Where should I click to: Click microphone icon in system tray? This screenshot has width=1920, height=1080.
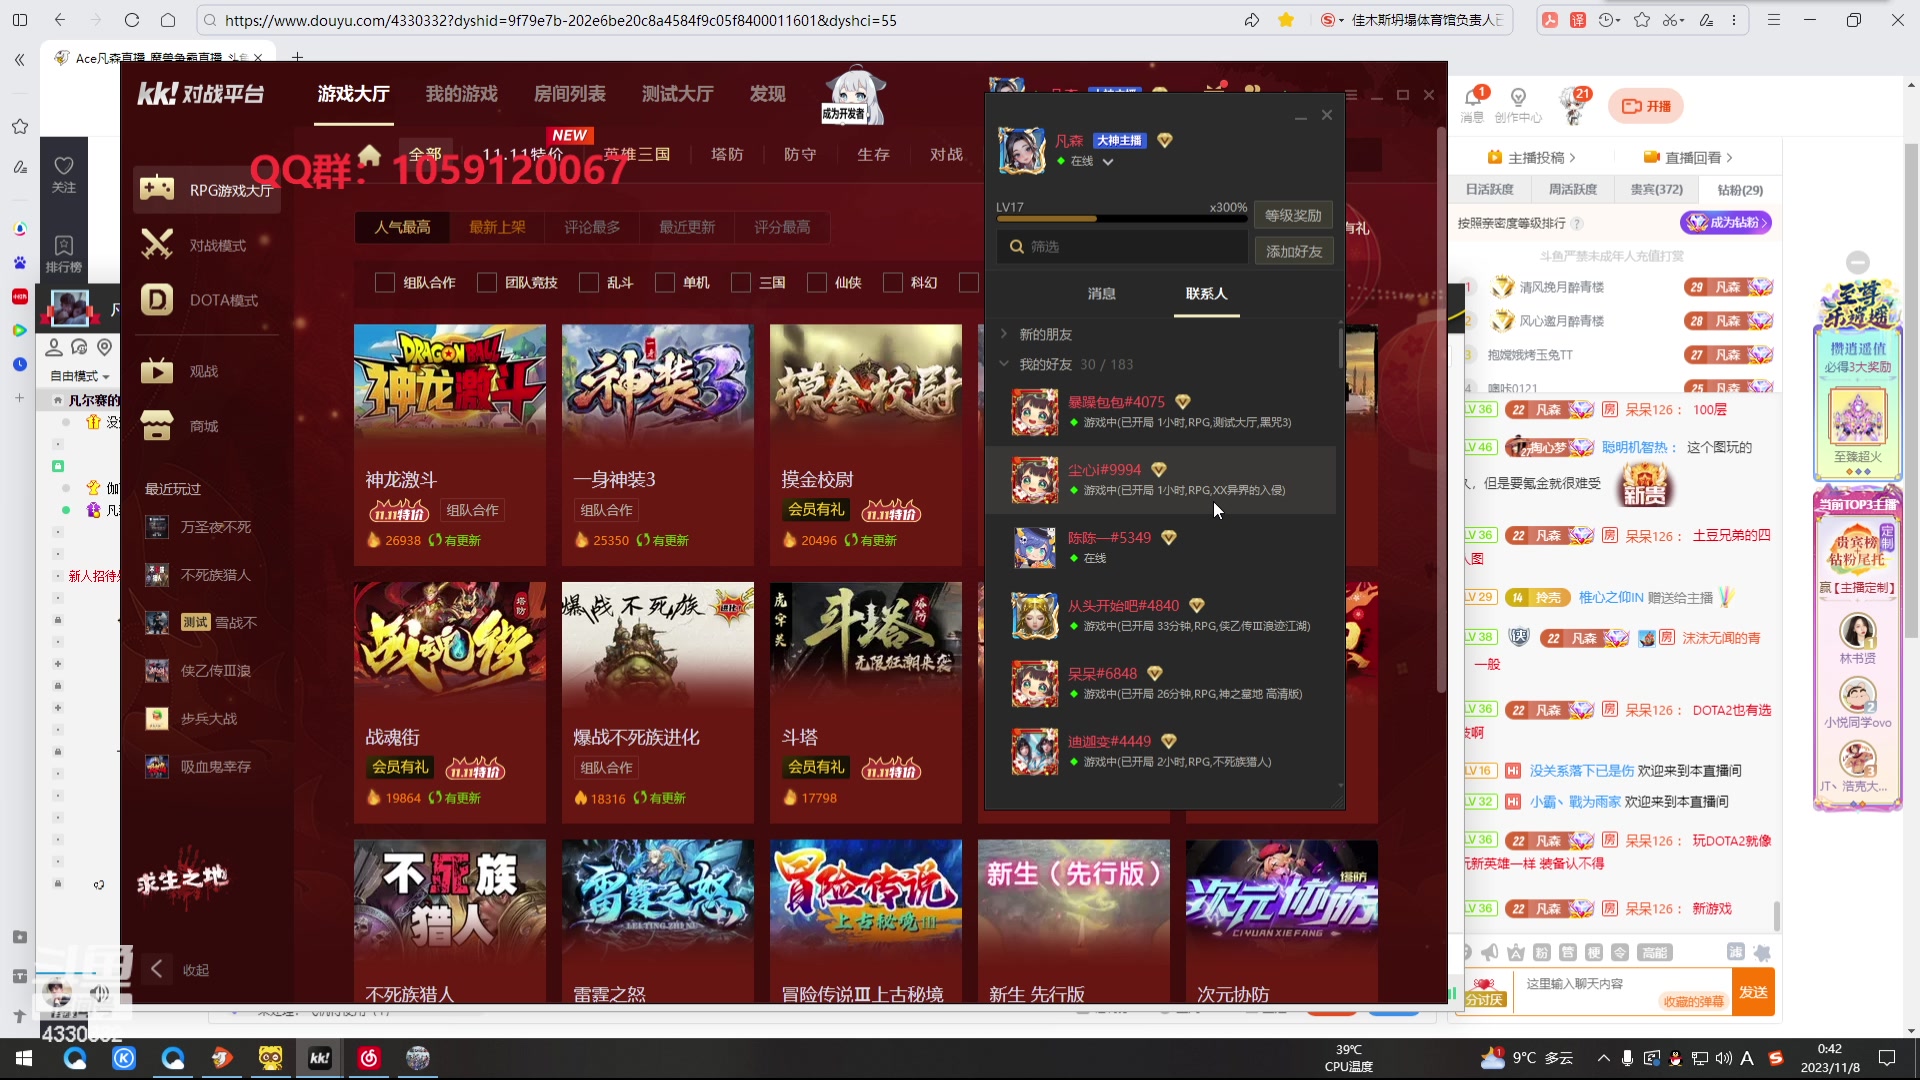coord(1628,1058)
